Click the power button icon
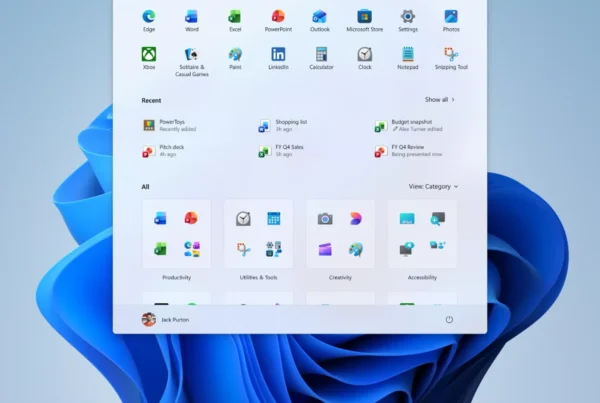This screenshot has width=600, height=403. [x=449, y=319]
